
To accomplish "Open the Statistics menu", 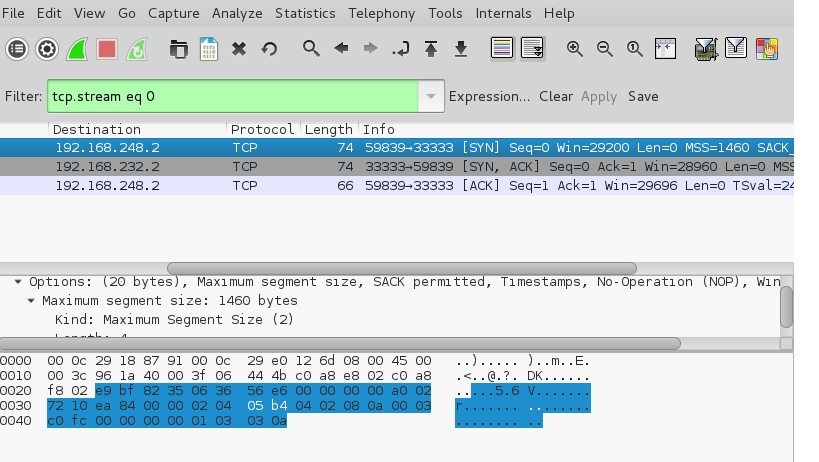I will click(305, 13).
